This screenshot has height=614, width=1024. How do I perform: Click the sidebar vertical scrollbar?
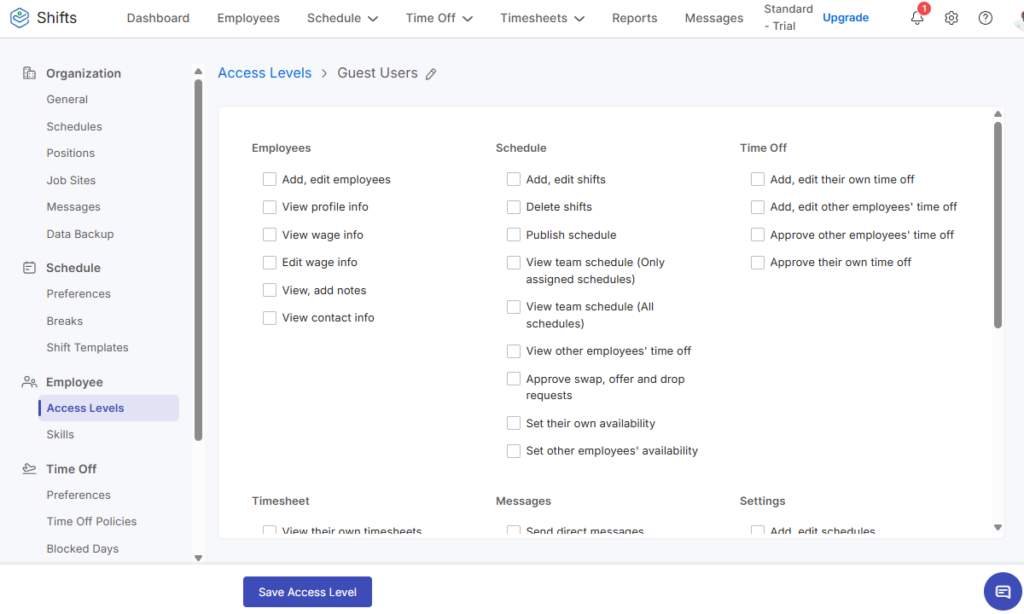click(198, 260)
